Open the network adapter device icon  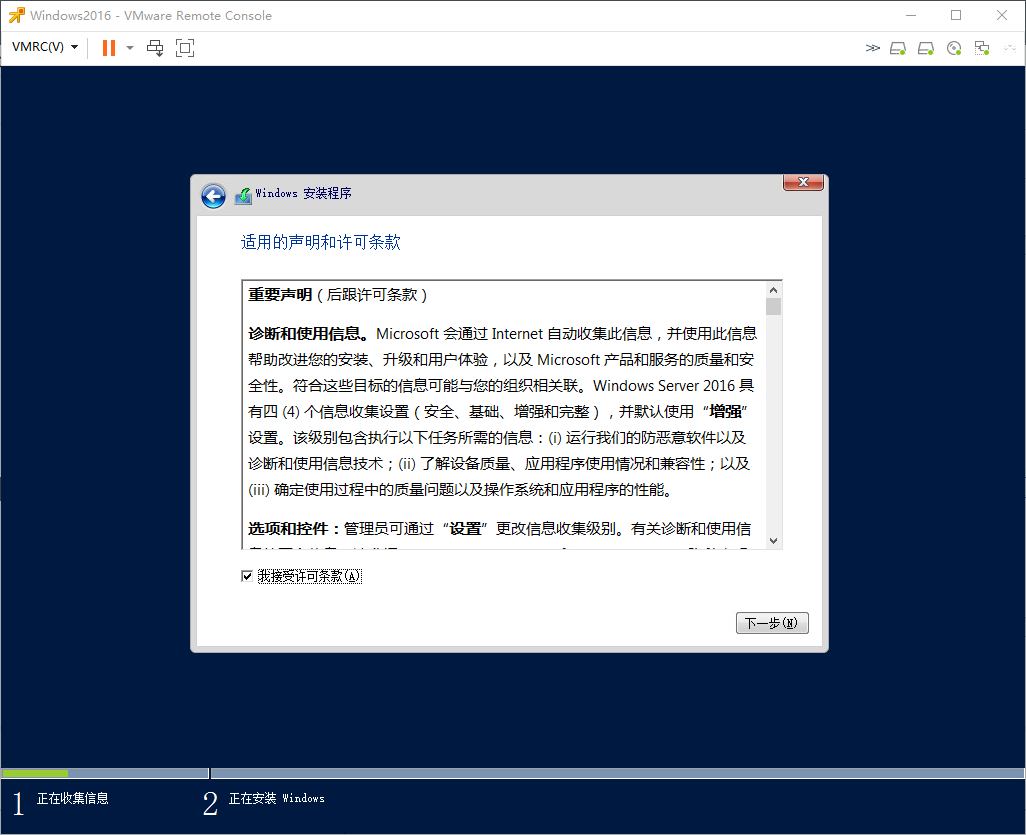click(x=982, y=48)
